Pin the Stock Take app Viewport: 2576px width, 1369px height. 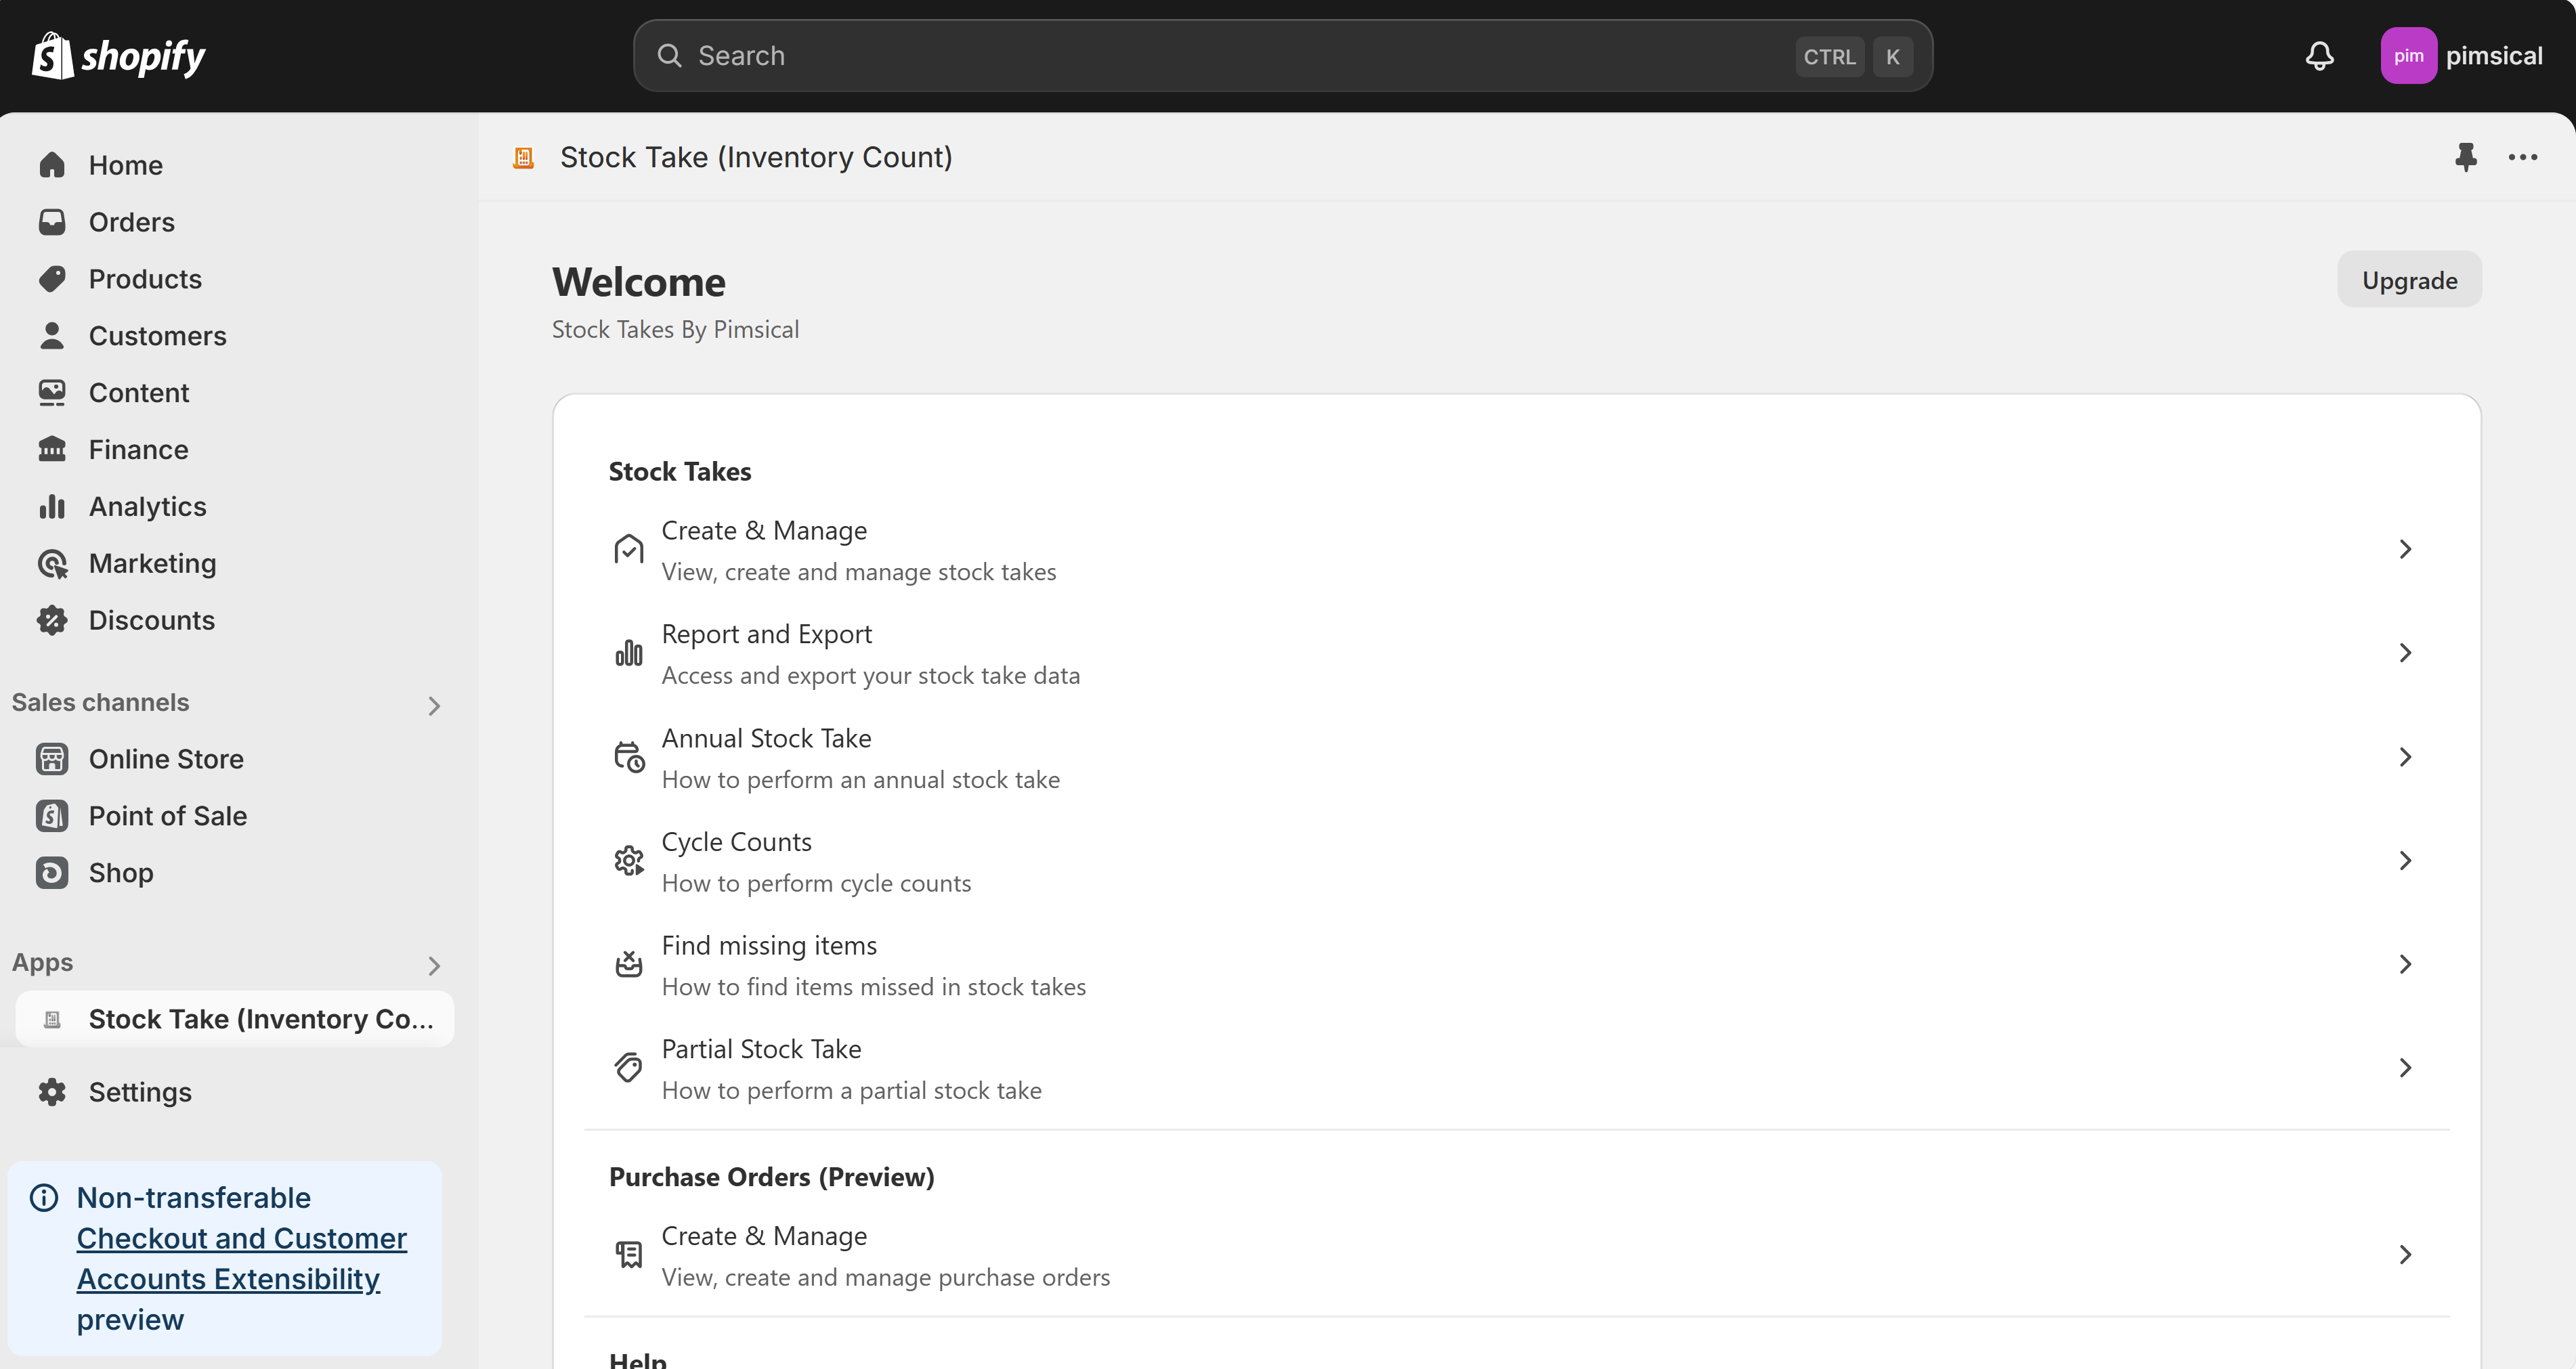[2466, 157]
